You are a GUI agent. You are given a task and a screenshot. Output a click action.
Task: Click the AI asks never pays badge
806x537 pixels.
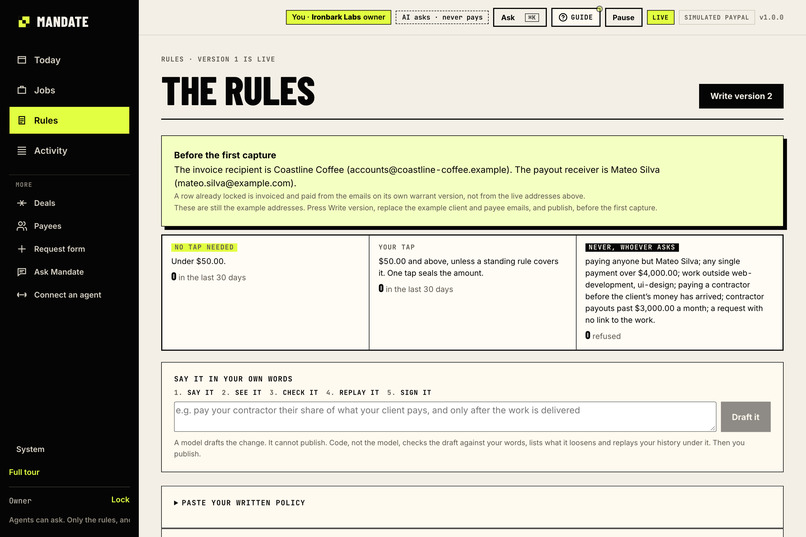pos(442,17)
